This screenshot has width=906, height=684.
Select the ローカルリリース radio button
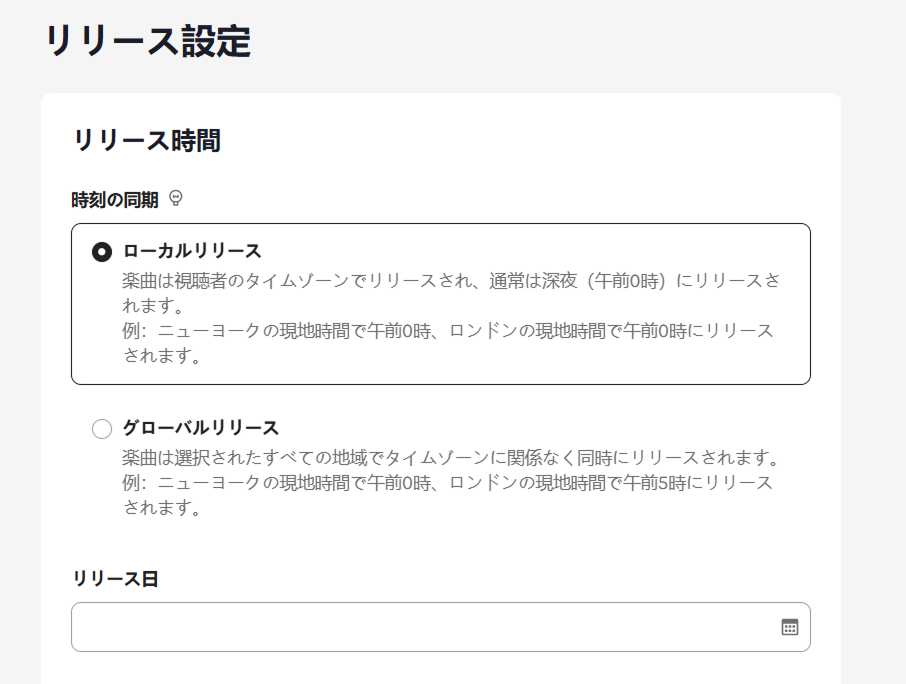pos(102,252)
